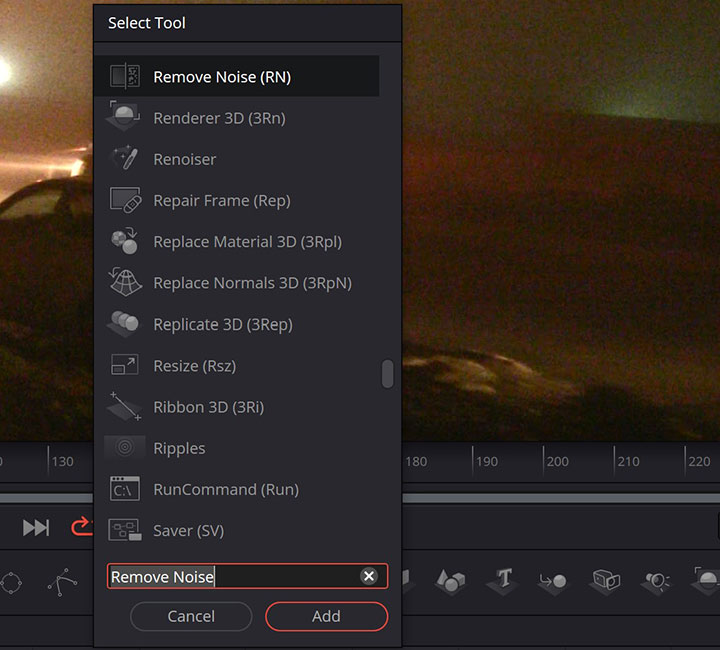Image resolution: width=720 pixels, height=650 pixels.
Task: Click timeline frame marker 130
Action: pyautogui.click(x=62, y=461)
